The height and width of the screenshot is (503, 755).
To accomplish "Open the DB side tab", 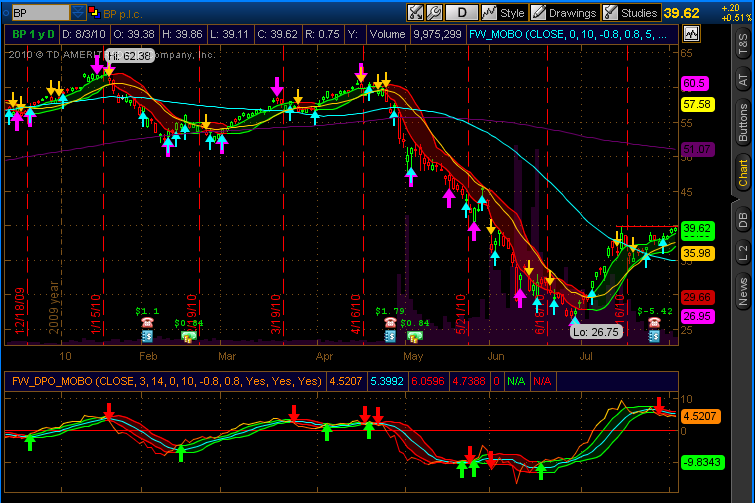I will (743, 220).
